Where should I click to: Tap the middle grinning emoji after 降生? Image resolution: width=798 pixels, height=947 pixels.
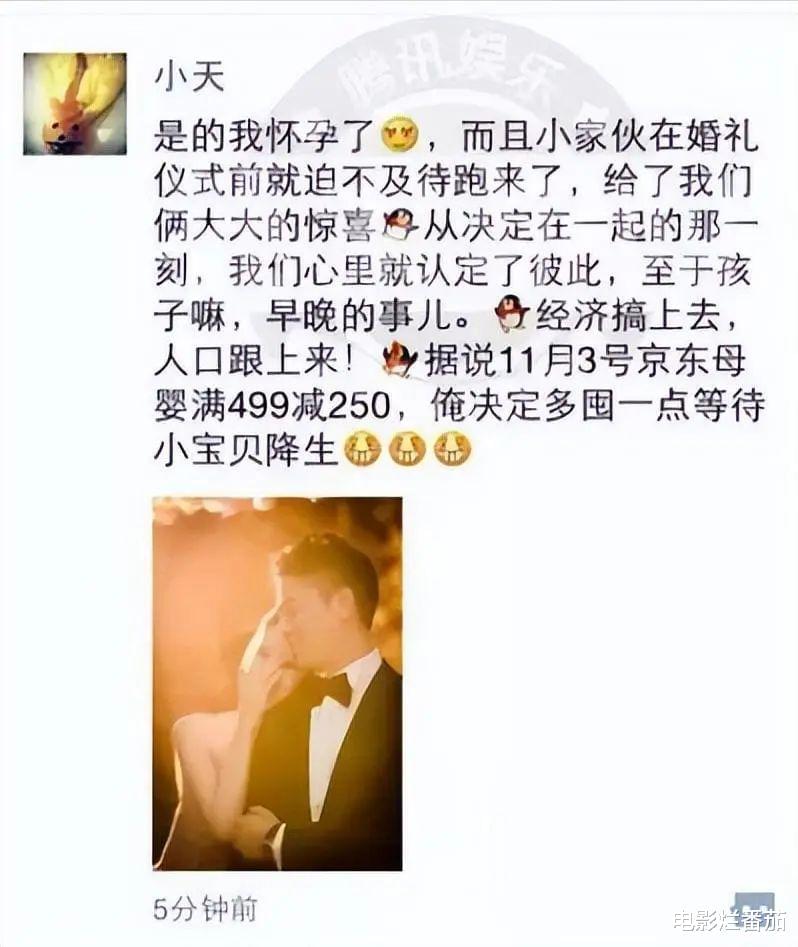pyautogui.click(x=407, y=450)
